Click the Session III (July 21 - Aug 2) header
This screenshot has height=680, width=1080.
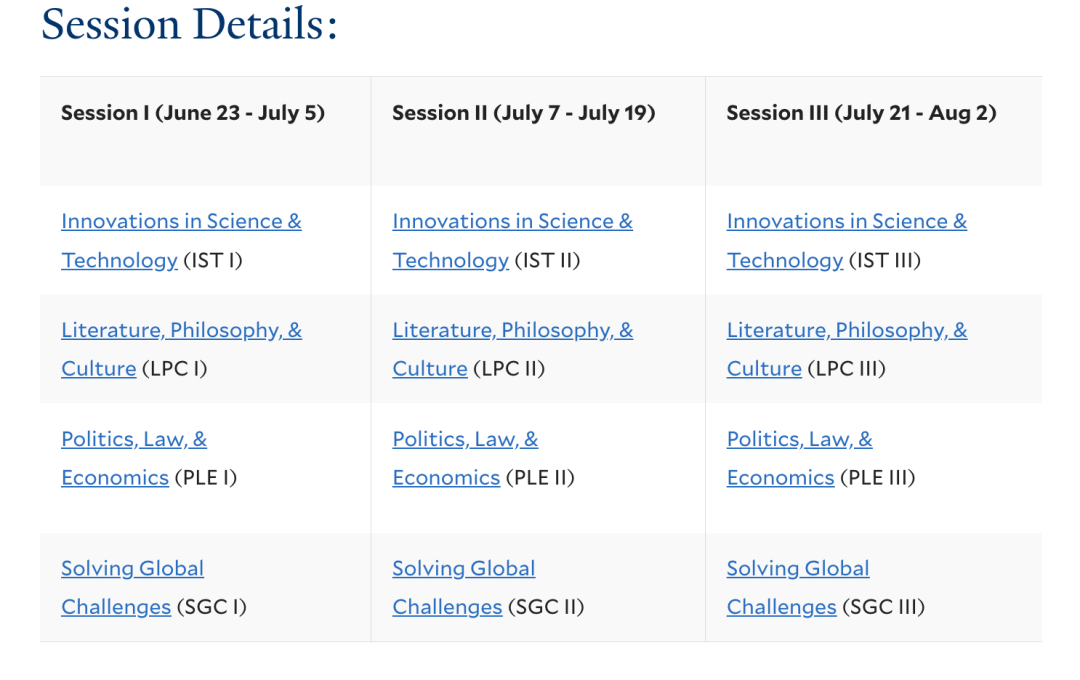point(862,112)
